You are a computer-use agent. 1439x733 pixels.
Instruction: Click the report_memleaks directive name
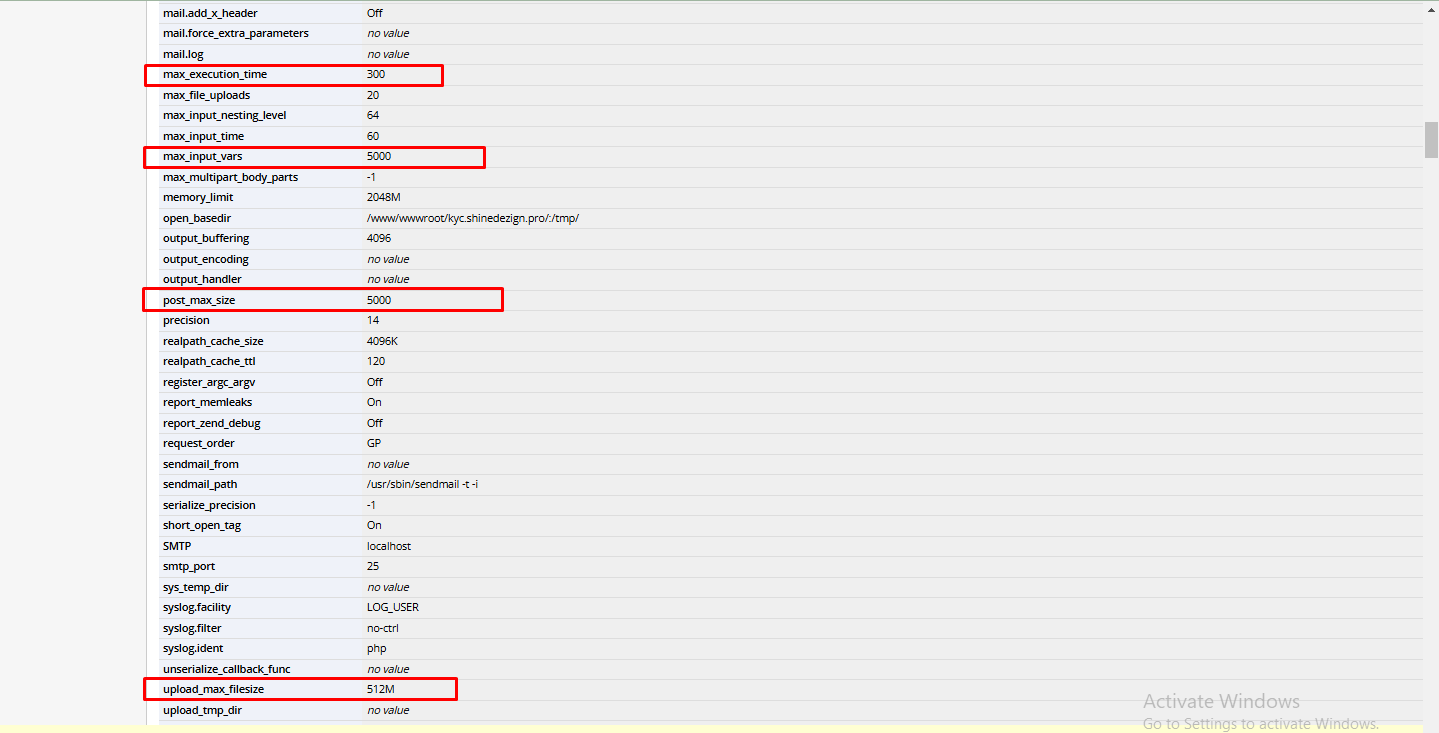pos(207,403)
